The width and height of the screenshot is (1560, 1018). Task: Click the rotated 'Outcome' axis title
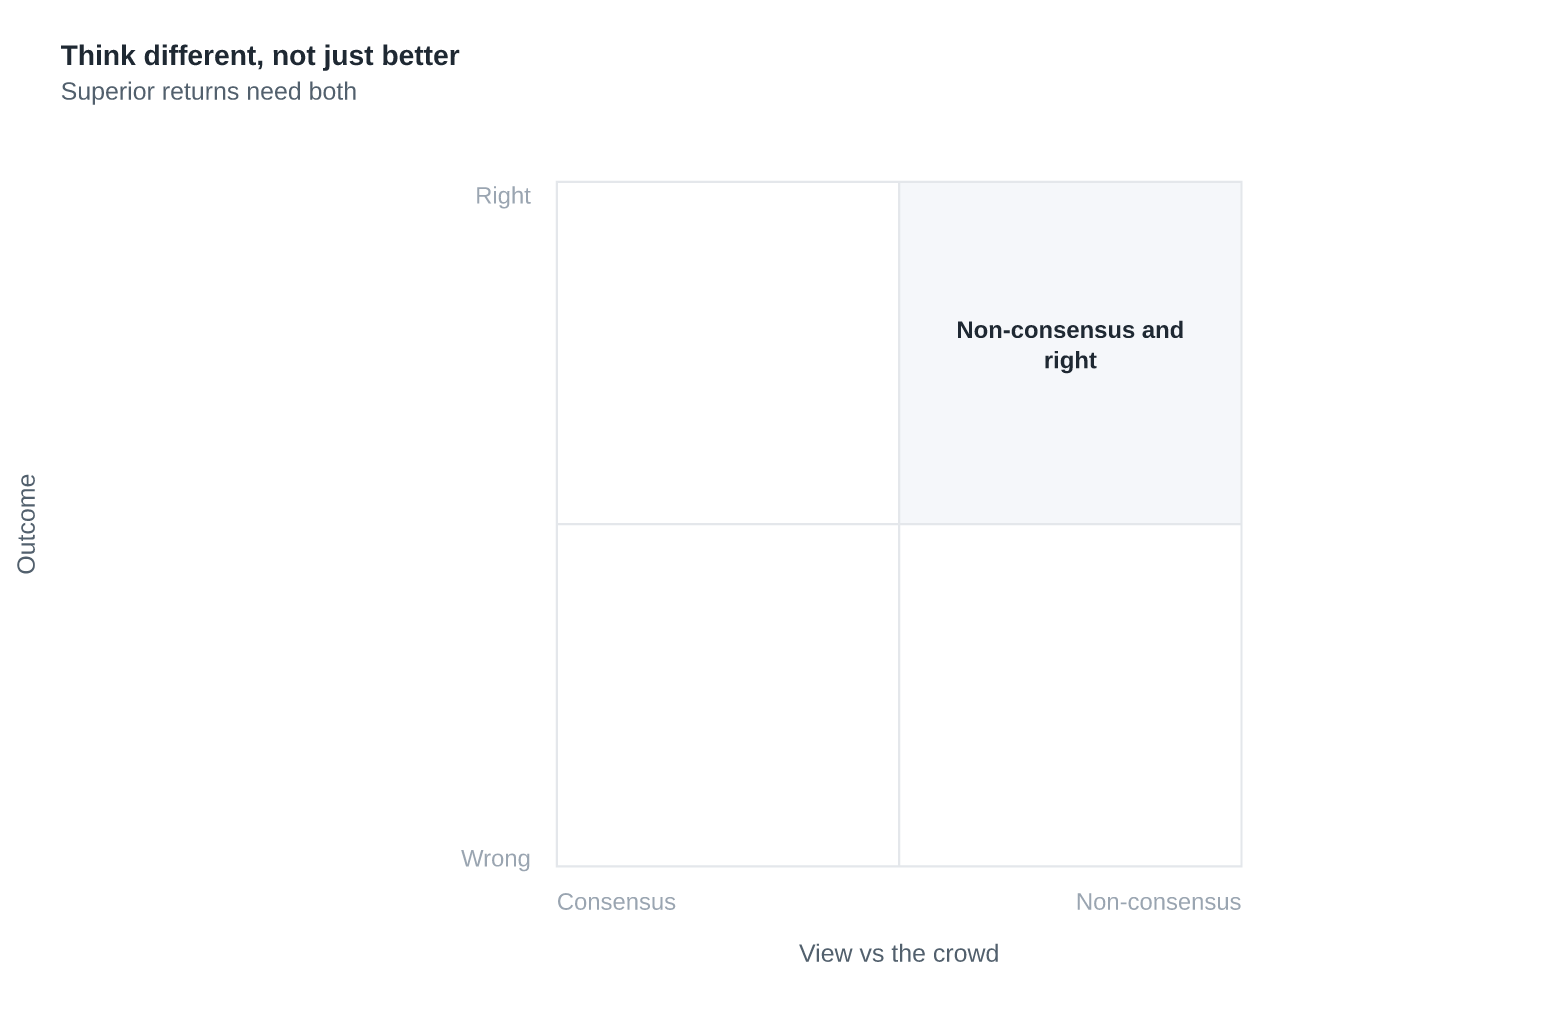(27, 524)
